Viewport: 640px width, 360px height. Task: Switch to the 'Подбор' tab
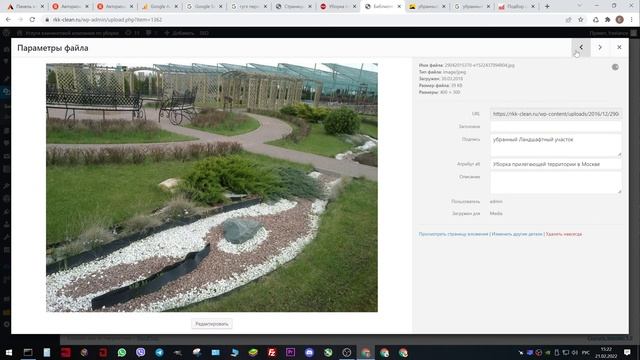point(516,7)
